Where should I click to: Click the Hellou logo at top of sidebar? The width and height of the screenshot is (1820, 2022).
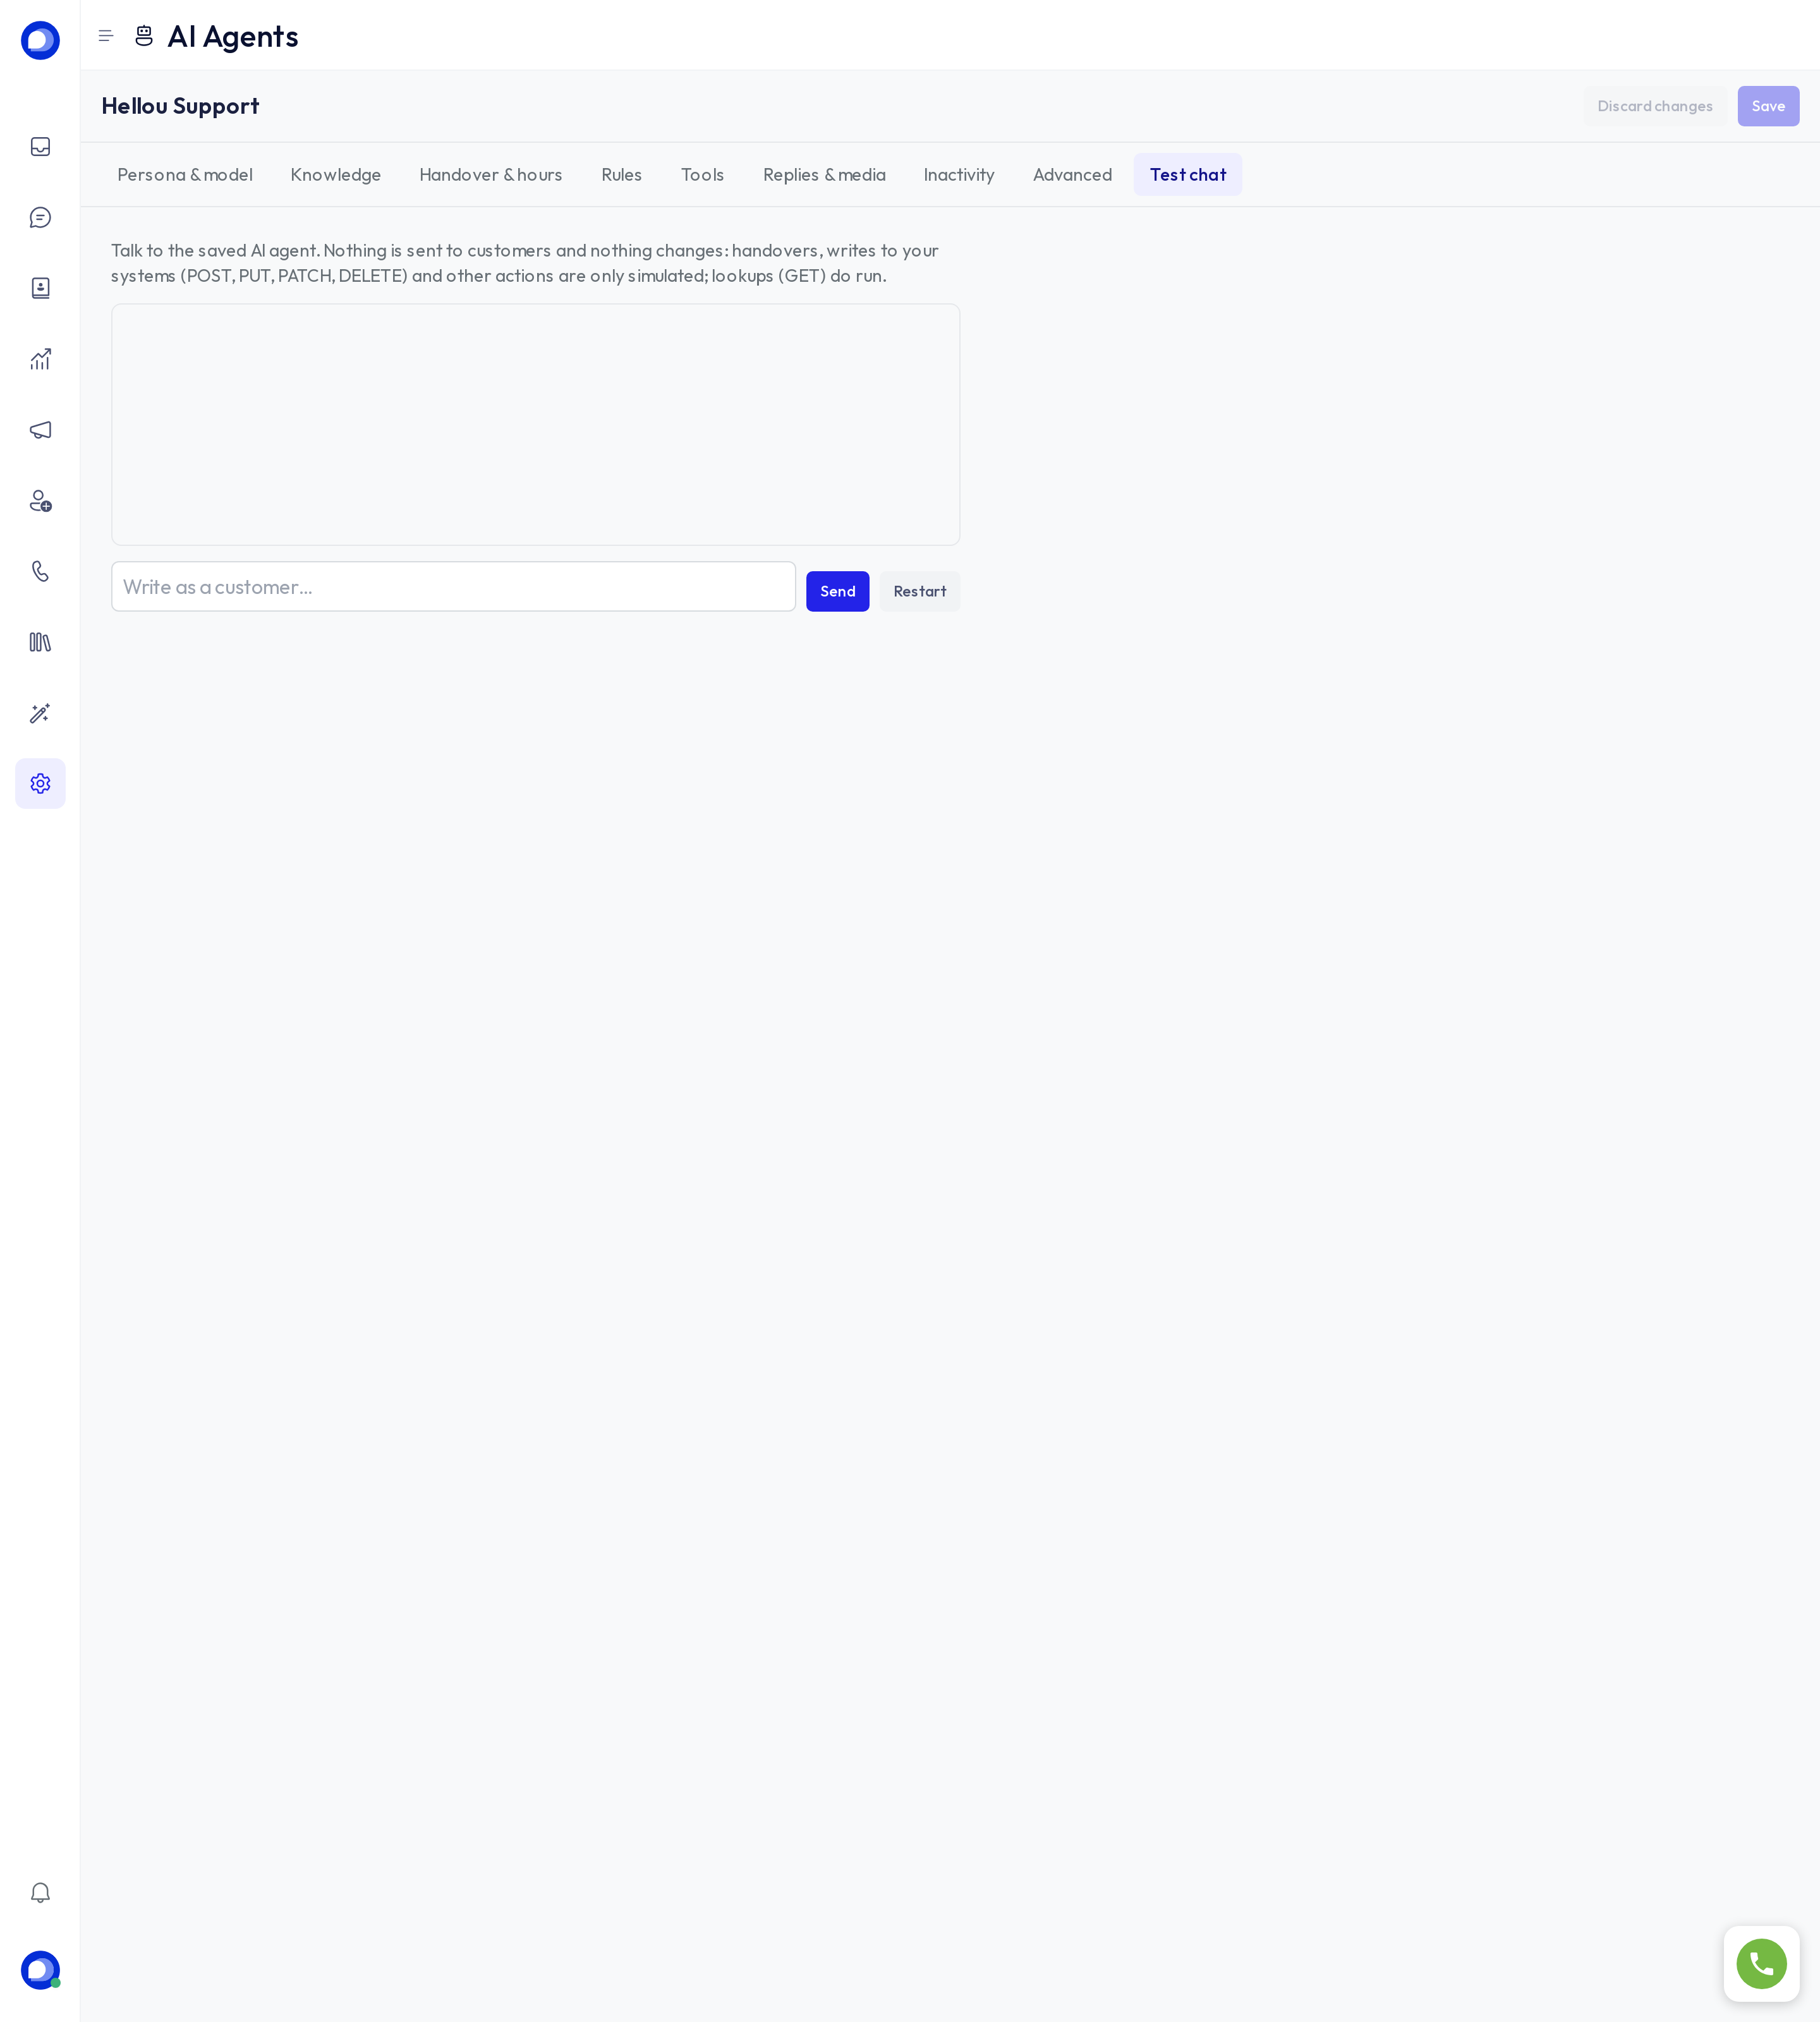coord(40,40)
